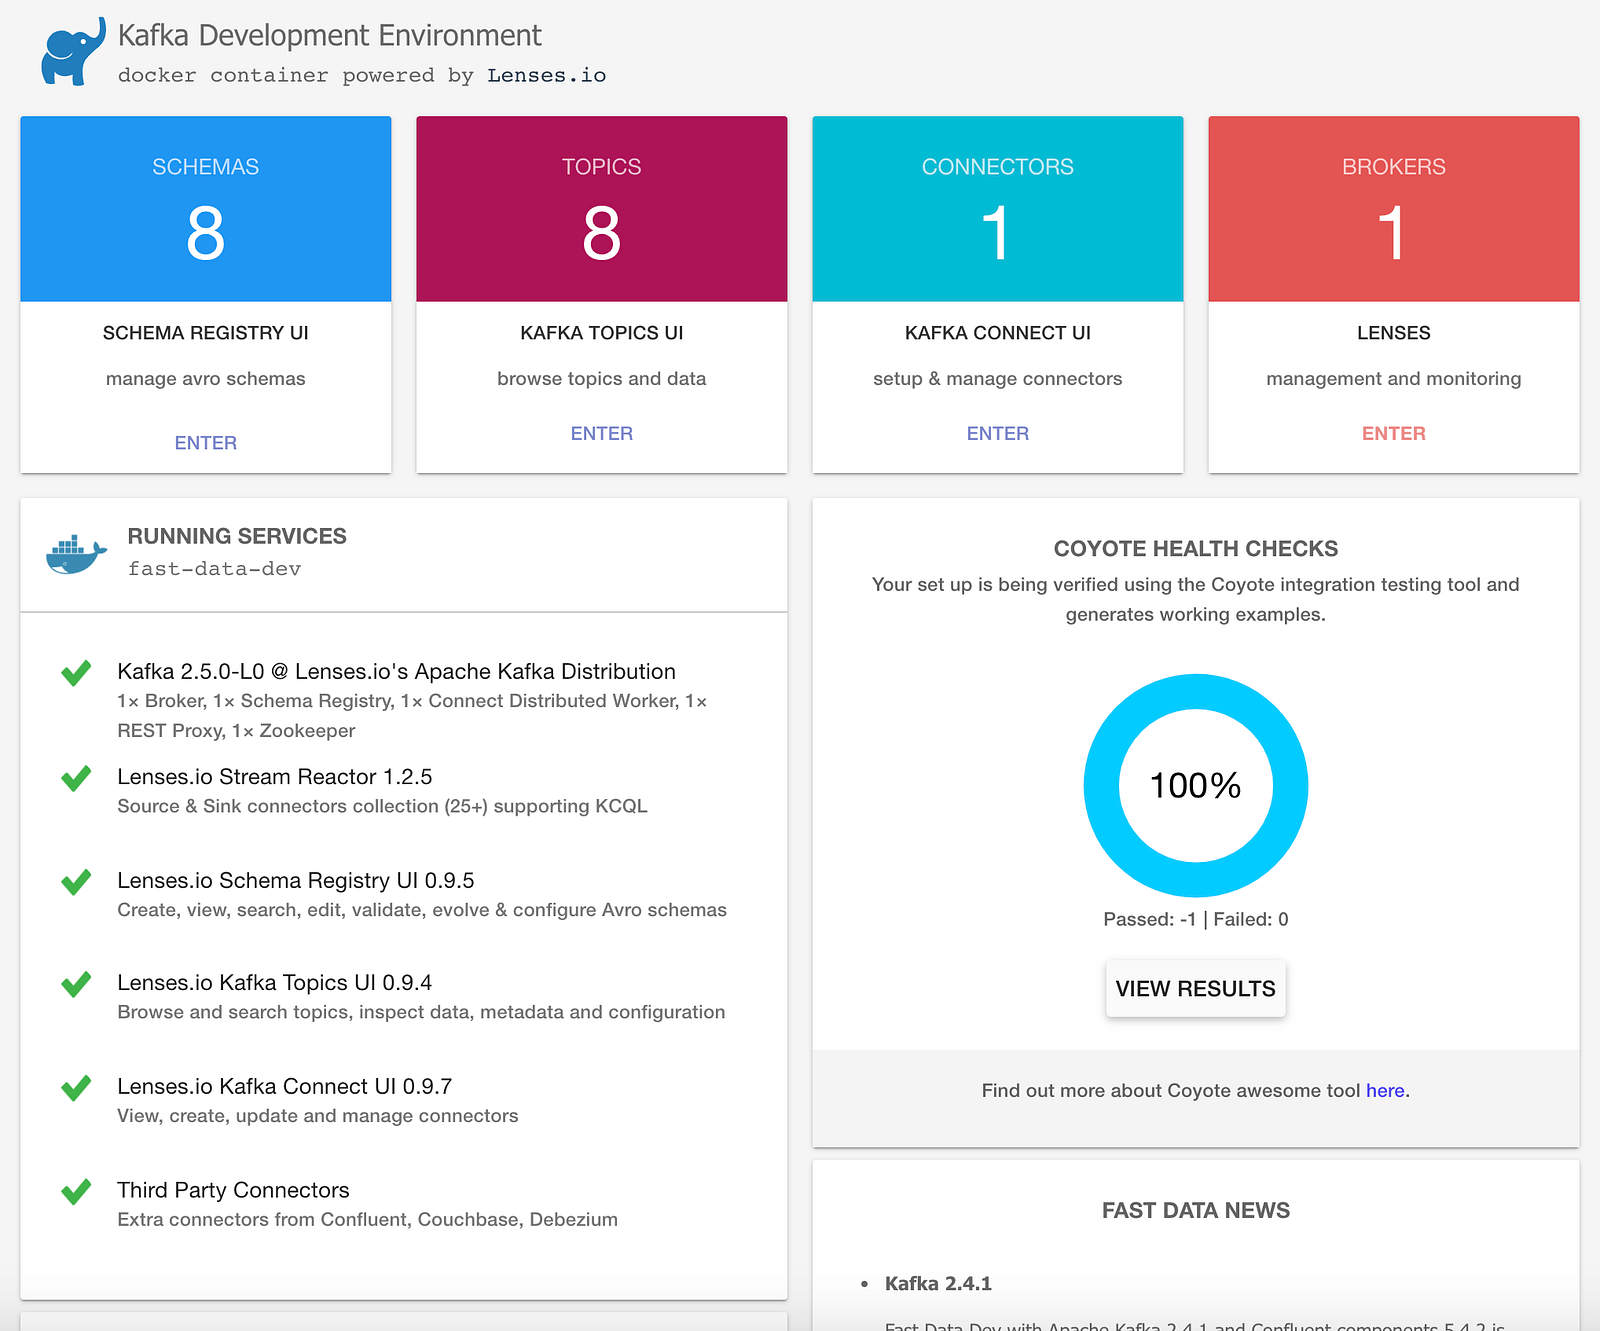Click the VIEW RESULTS button
The image size is (1600, 1331).
[x=1196, y=989]
